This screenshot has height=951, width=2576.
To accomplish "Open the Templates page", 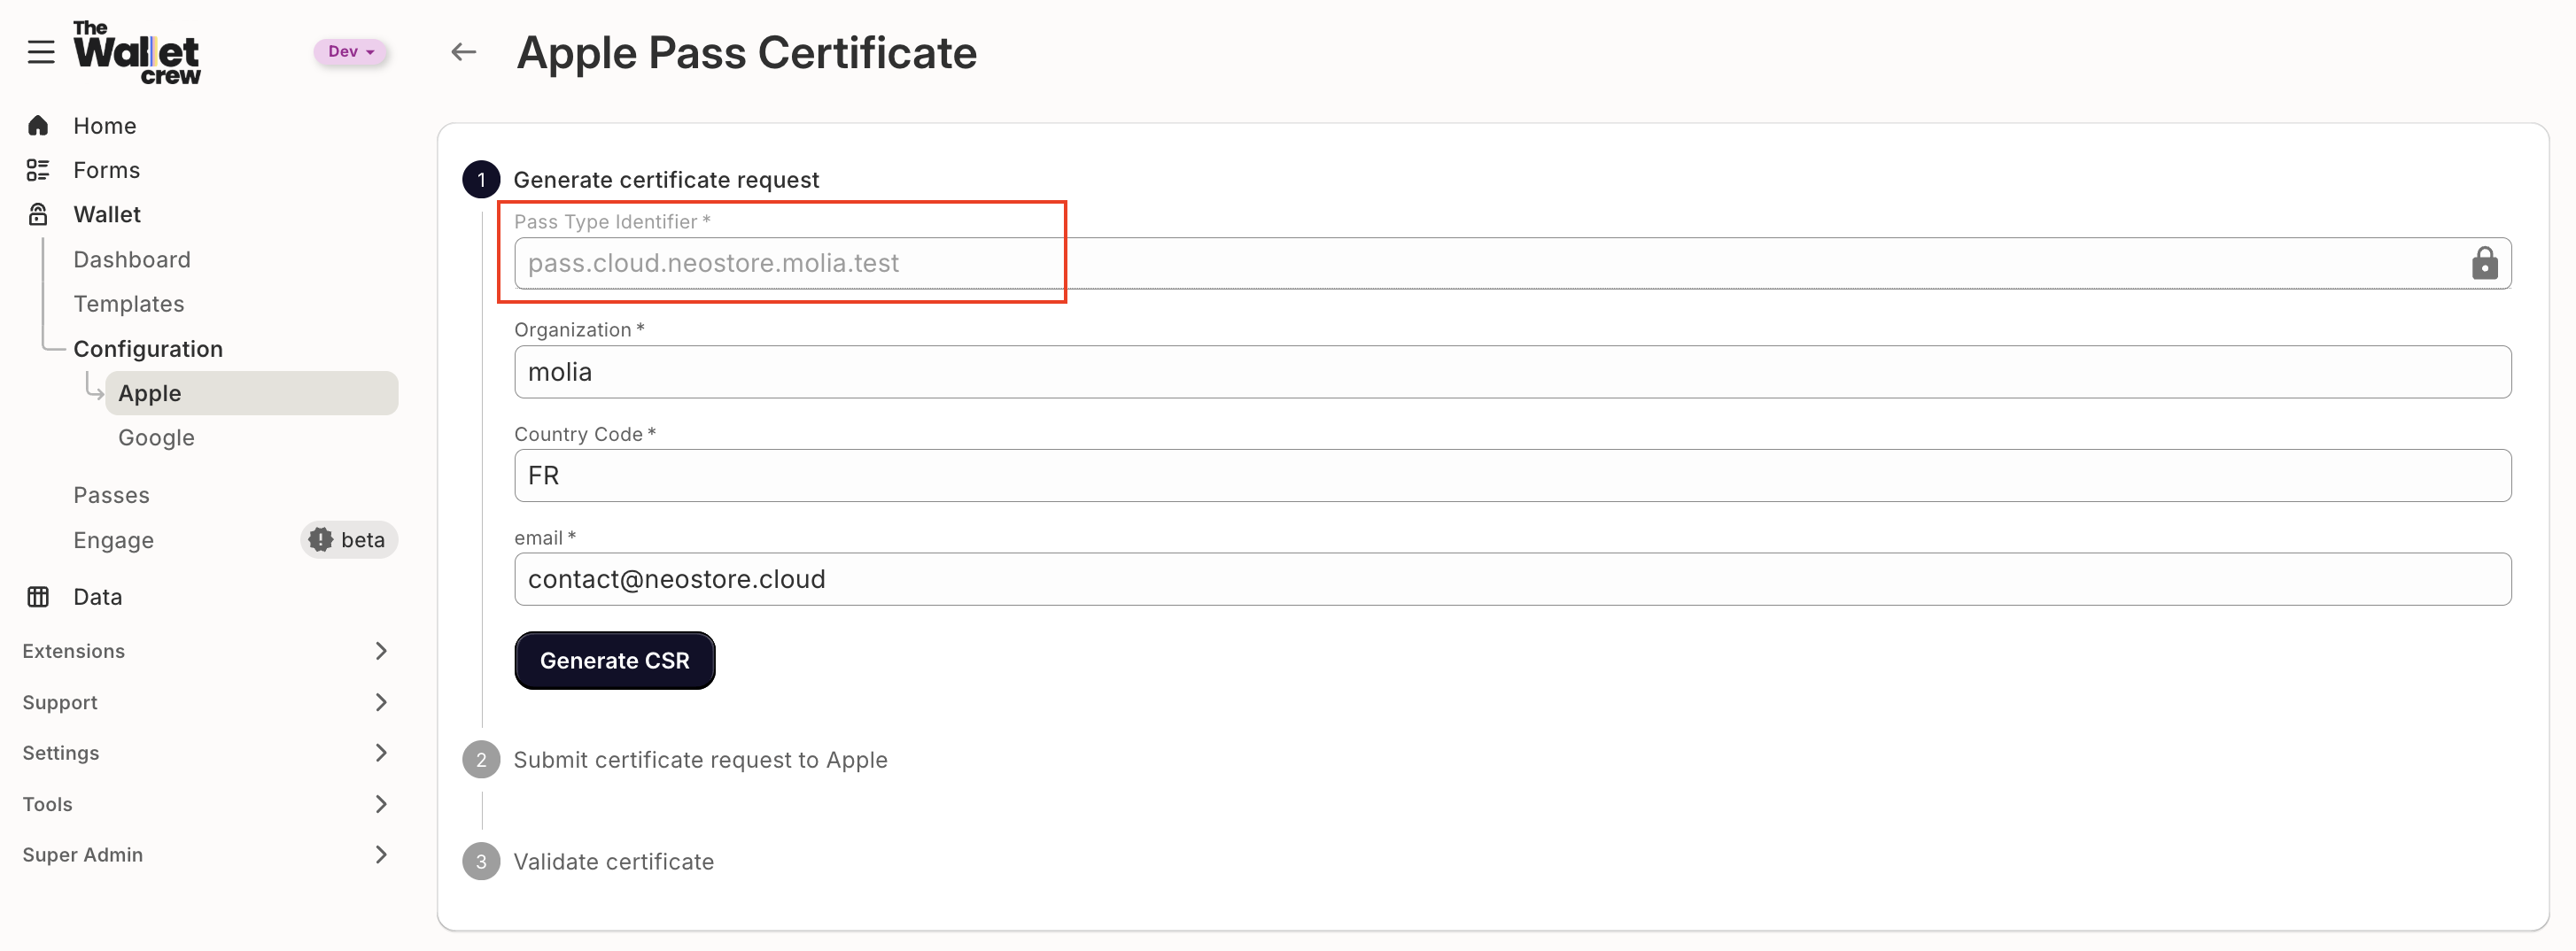I will pos(129,303).
